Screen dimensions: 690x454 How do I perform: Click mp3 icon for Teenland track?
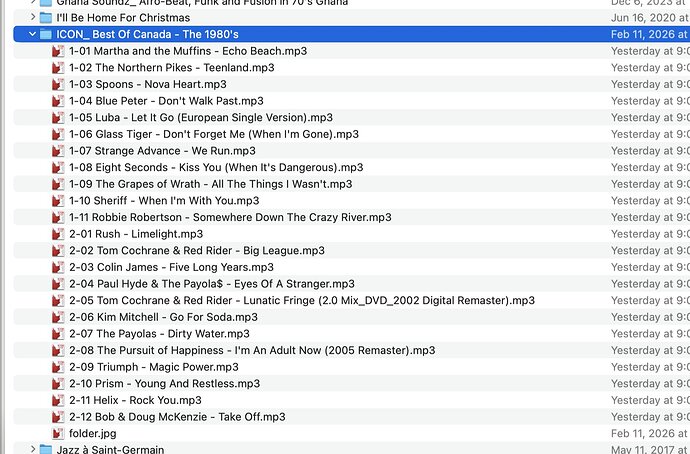tap(58, 68)
